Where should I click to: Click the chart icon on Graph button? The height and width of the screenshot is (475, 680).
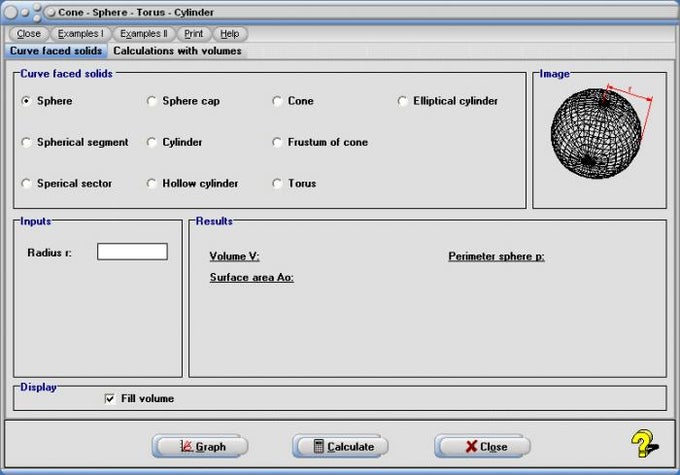point(186,446)
